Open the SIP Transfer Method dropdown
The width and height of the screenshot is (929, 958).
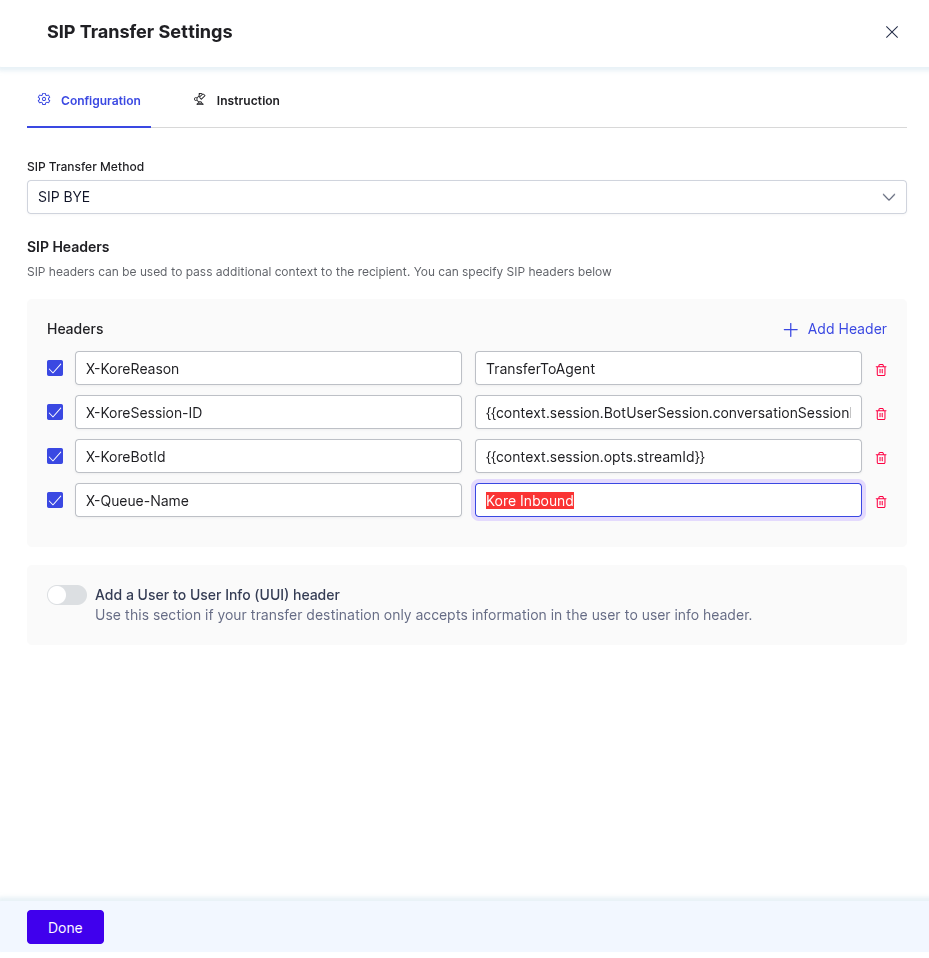(x=466, y=197)
